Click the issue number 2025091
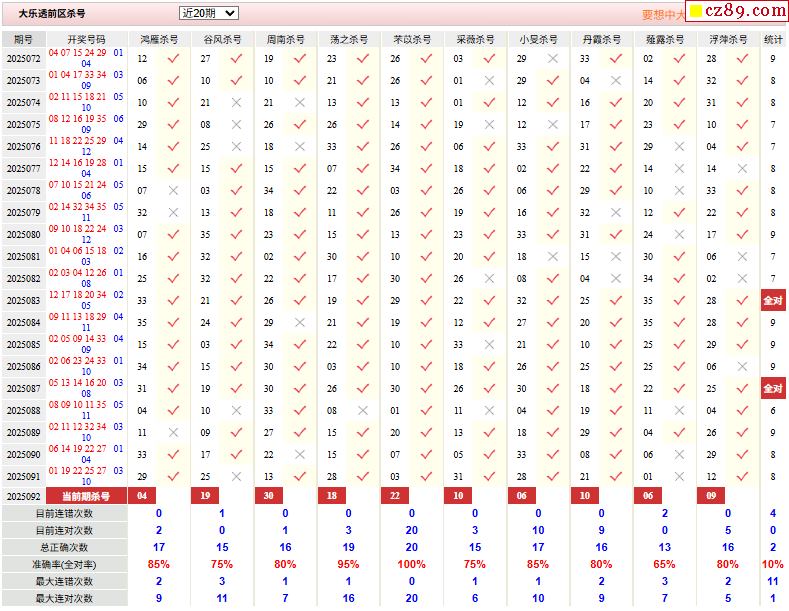Screen dimensions: 789x611 pyautogui.click(x=23, y=477)
